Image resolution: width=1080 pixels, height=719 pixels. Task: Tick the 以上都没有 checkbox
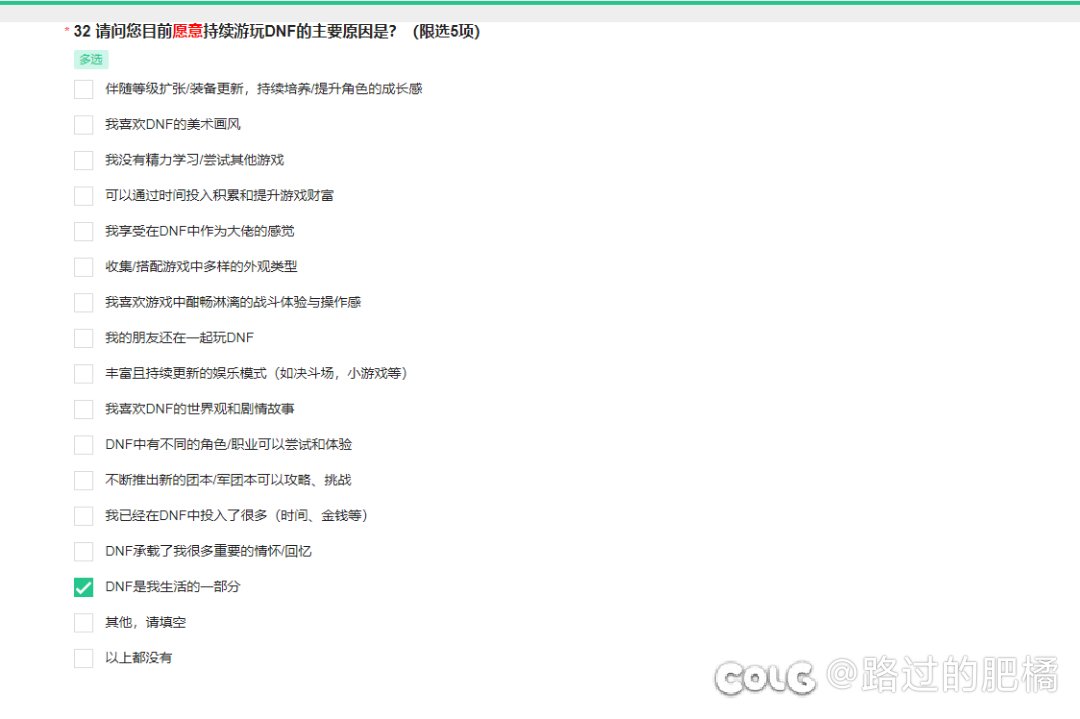pos(83,658)
